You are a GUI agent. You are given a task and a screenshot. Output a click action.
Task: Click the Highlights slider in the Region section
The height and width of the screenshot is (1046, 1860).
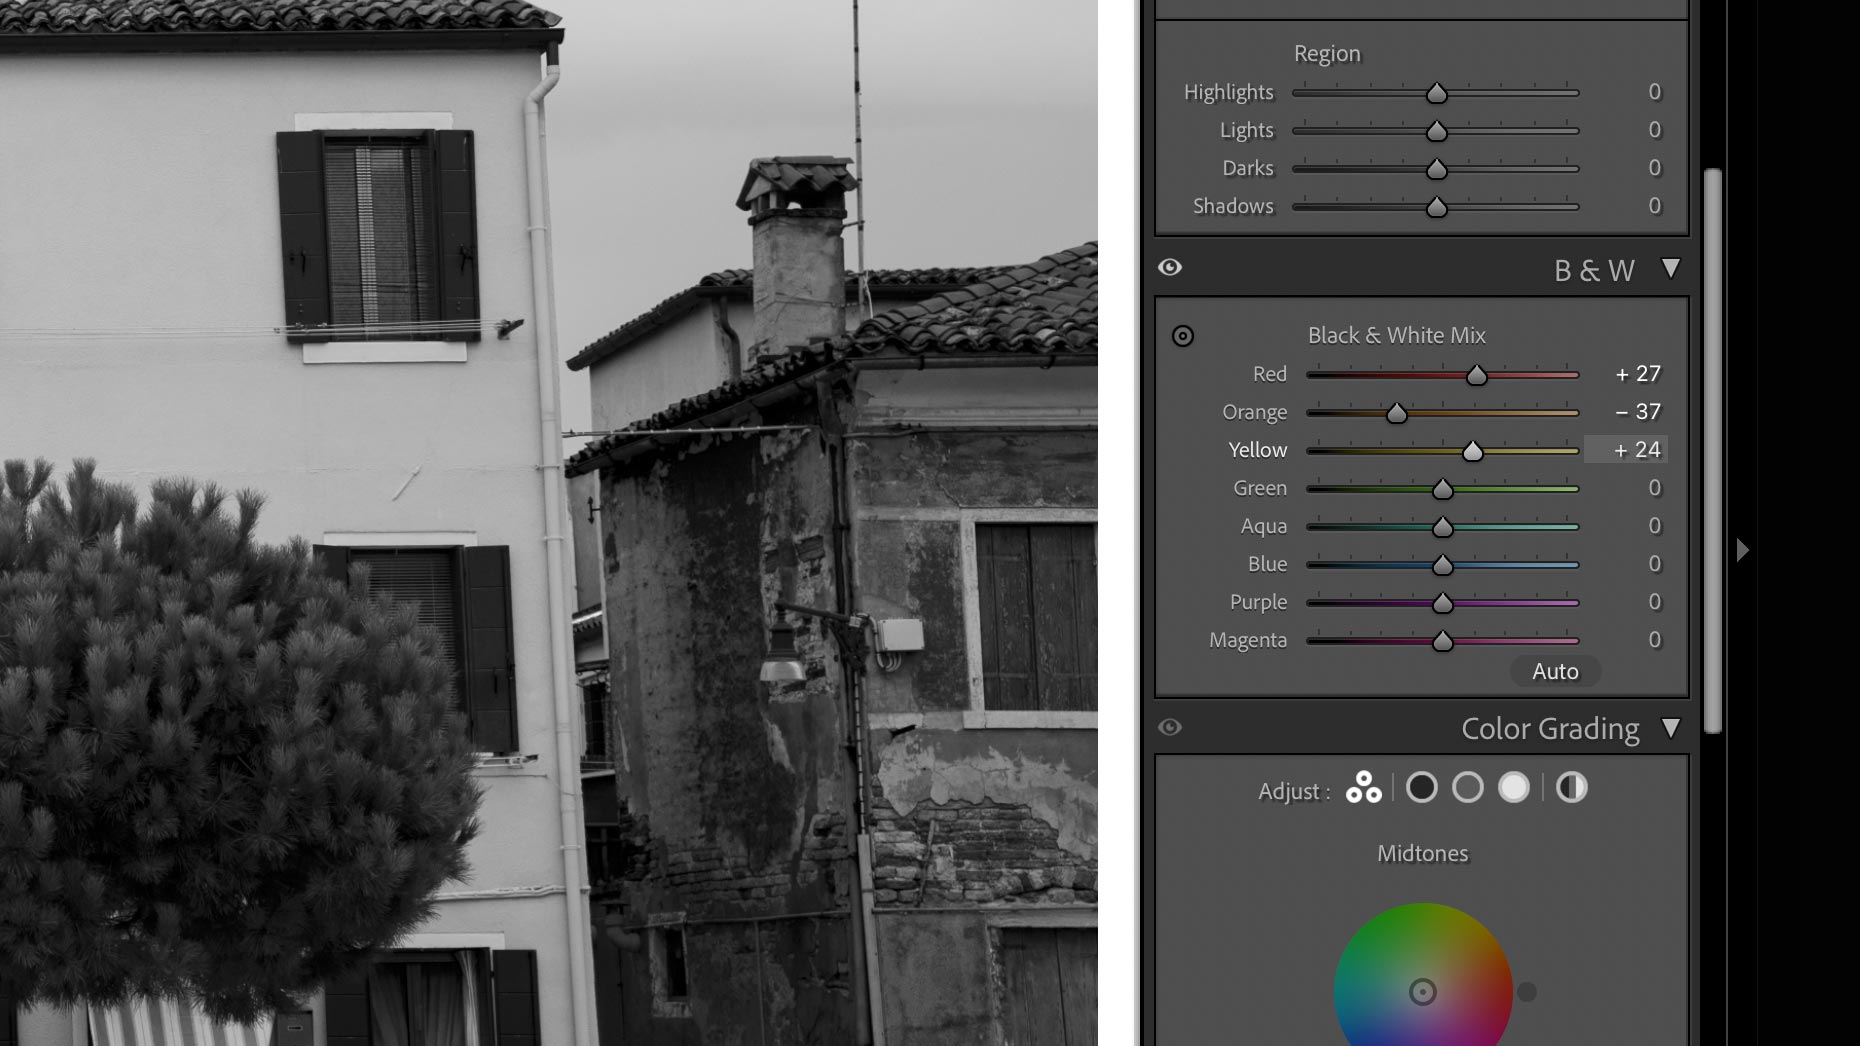click(1437, 92)
